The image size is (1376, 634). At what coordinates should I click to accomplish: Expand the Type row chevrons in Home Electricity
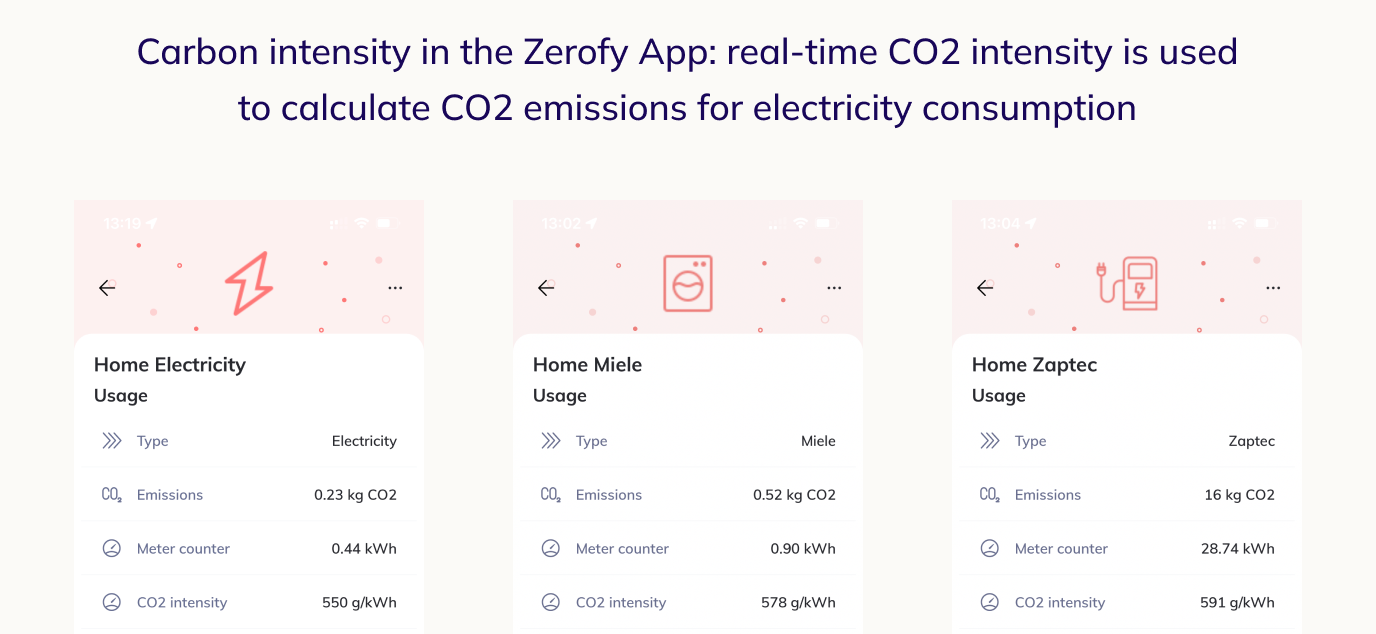[111, 440]
